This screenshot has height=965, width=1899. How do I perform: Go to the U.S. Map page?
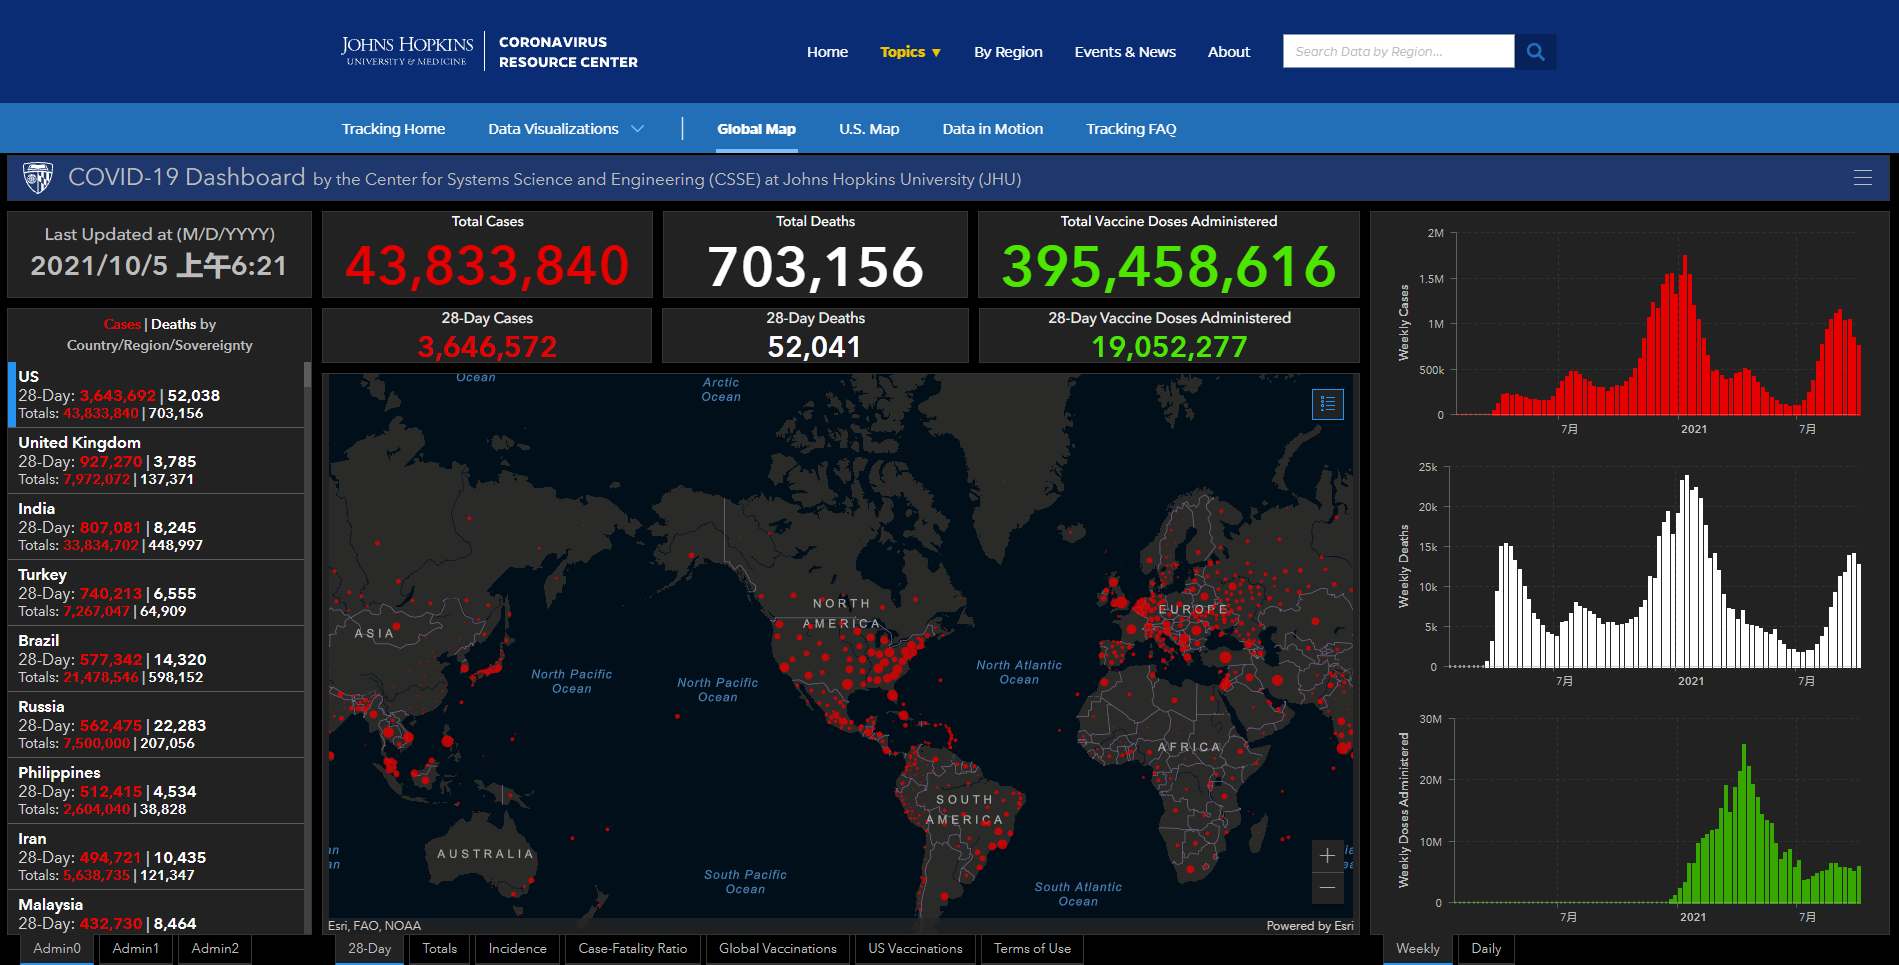[868, 129]
